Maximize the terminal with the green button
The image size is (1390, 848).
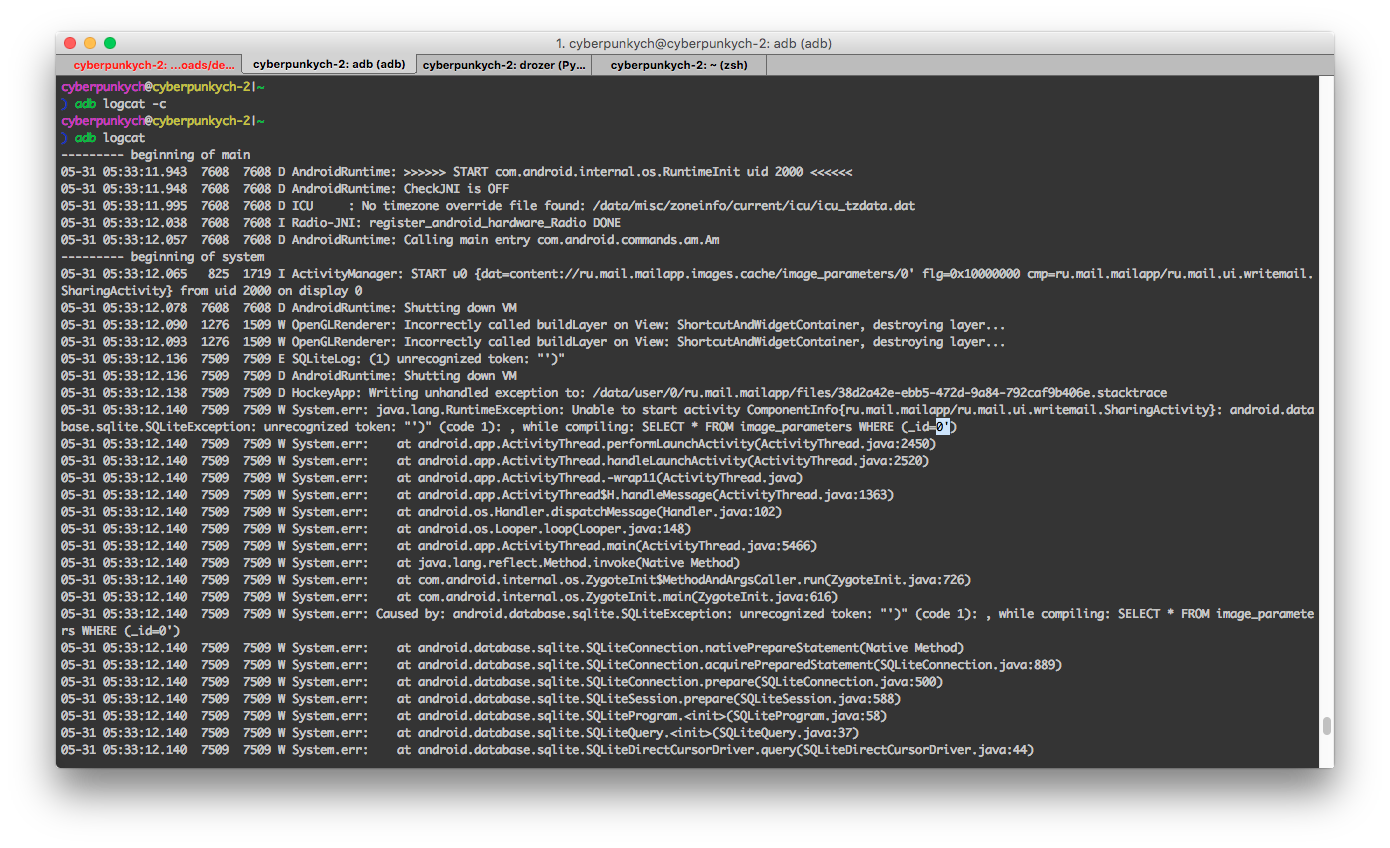[x=110, y=43]
